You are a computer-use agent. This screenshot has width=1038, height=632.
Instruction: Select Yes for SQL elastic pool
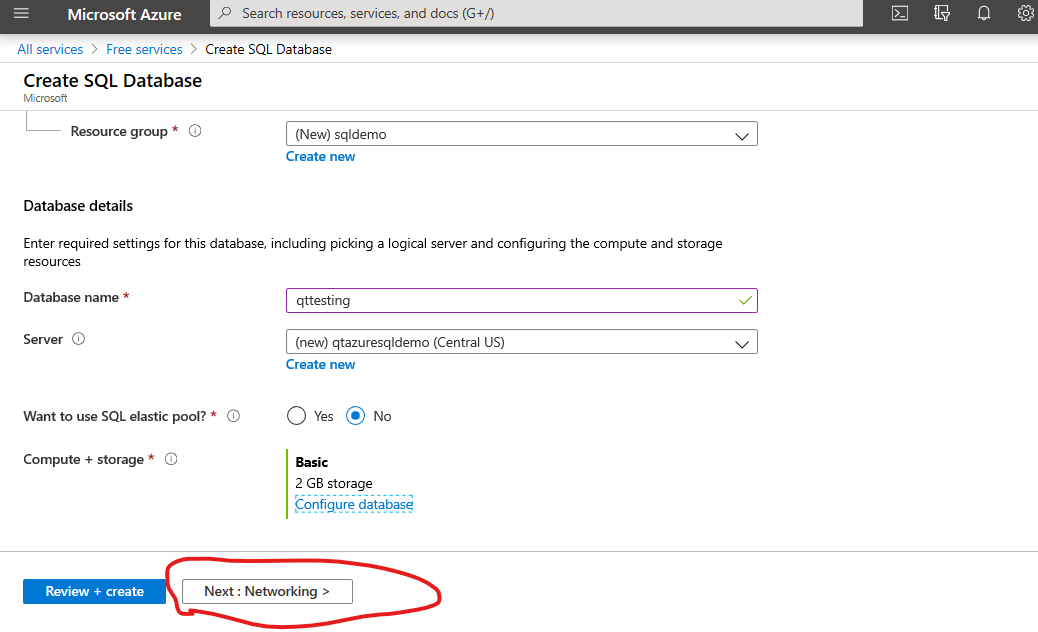pos(296,416)
